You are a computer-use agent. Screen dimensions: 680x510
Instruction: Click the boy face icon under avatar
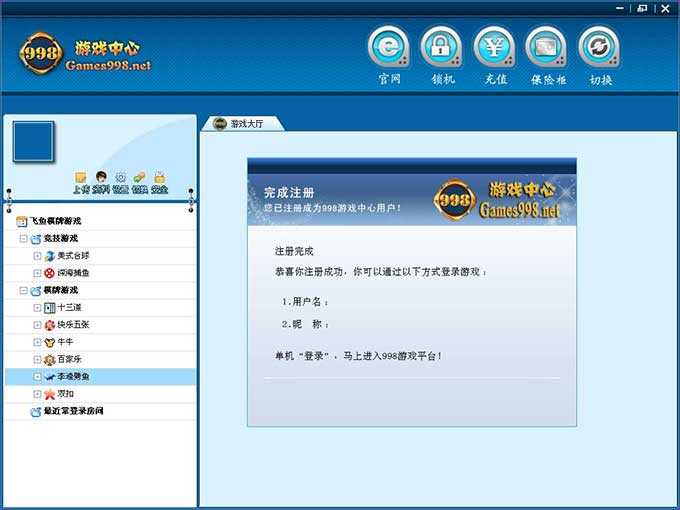[x=101, y=177]
